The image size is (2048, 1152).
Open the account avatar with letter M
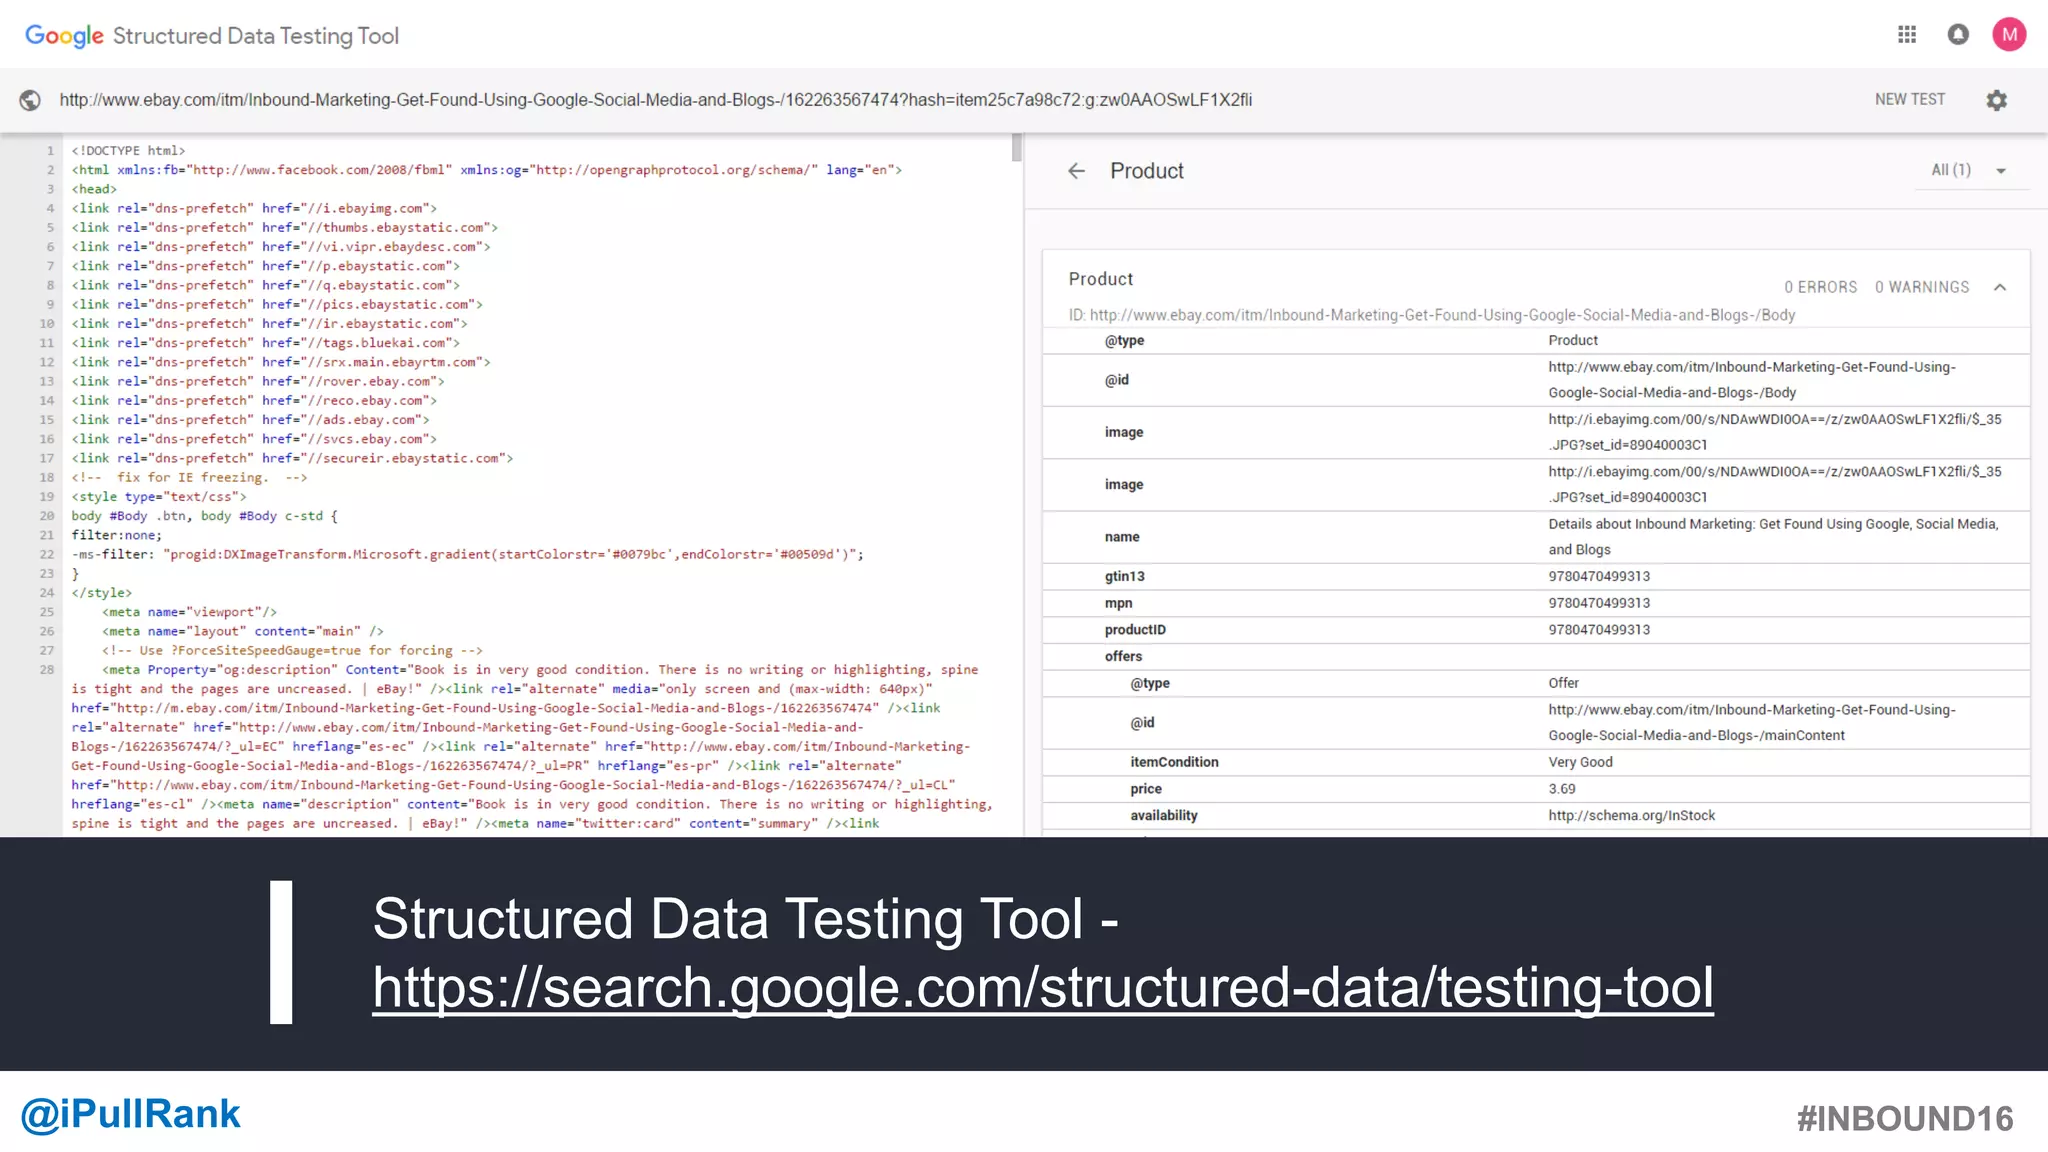click(x=2009, y=35)
